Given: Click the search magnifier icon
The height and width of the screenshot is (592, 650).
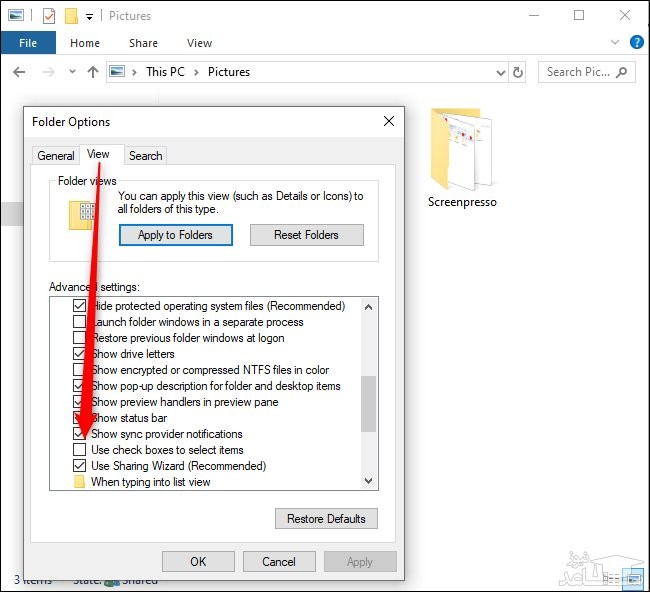Looking at the screenshot, I should coord(622,72).
